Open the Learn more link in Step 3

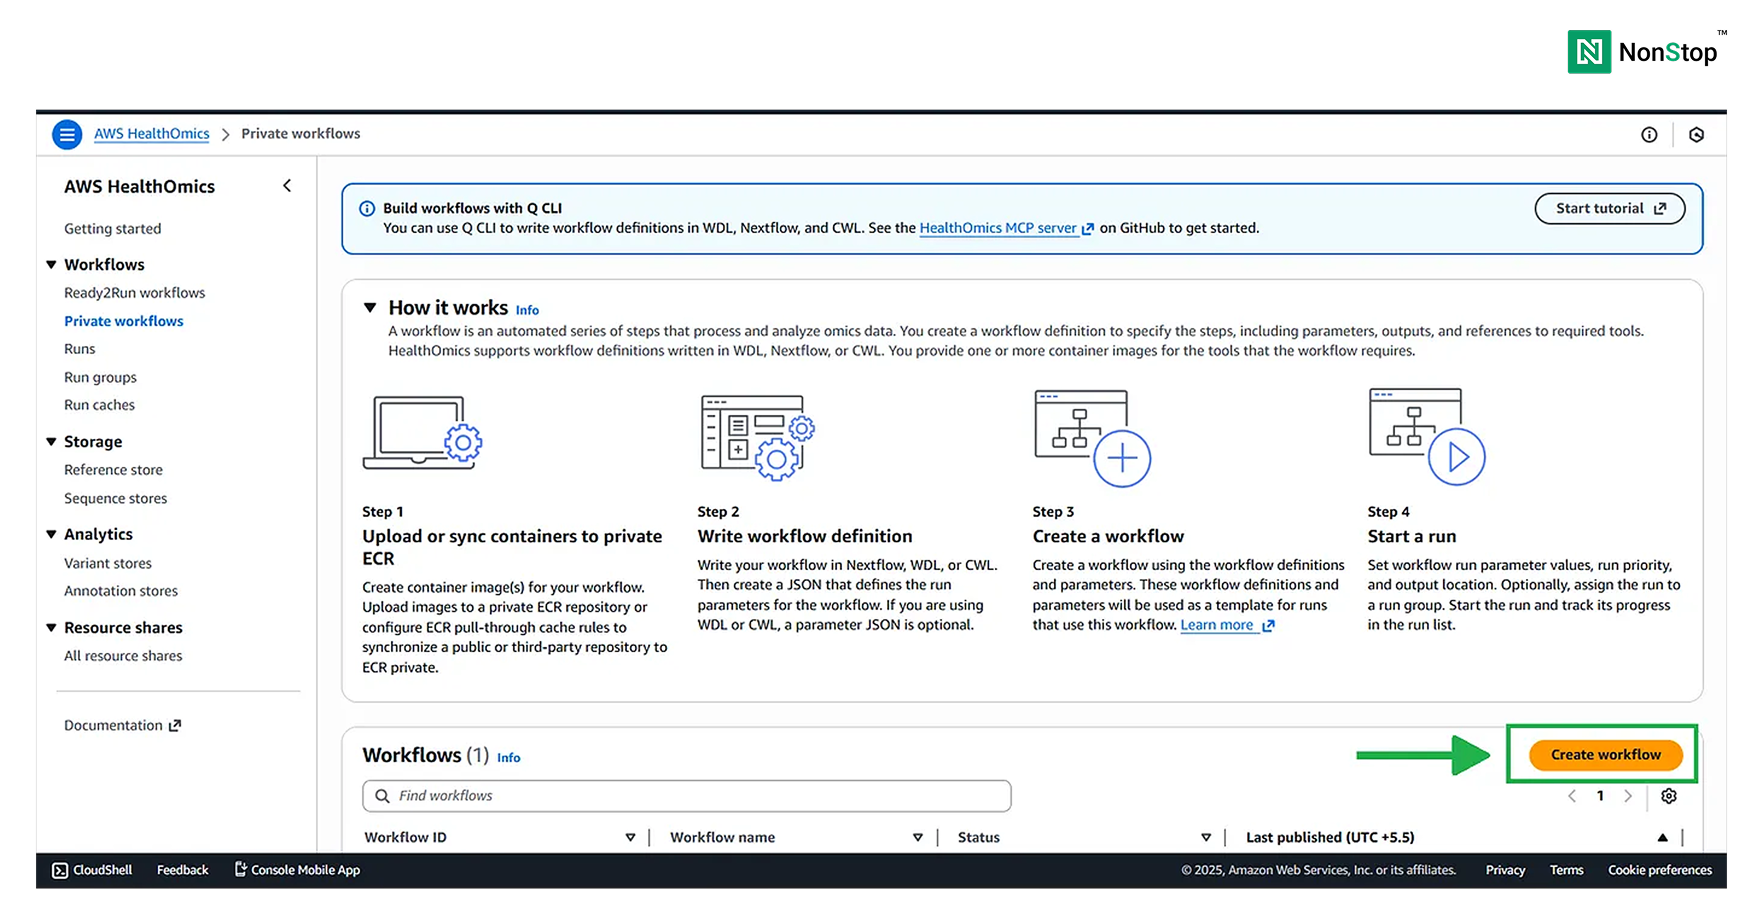(1227, 625)
